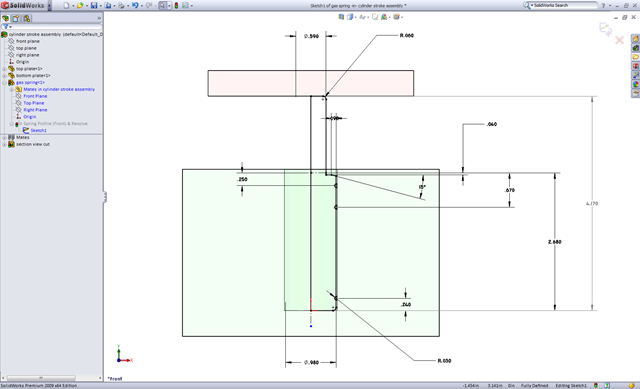Click the Section View icon in heads-up toolbar
The width and height of the screenshot is (640, 389).
click(341, 17)
